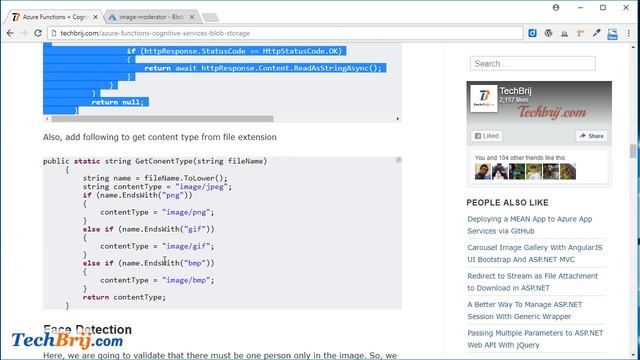Click the 'Face Detection' heading
The image size is (640, 360).
pos(87,329)
